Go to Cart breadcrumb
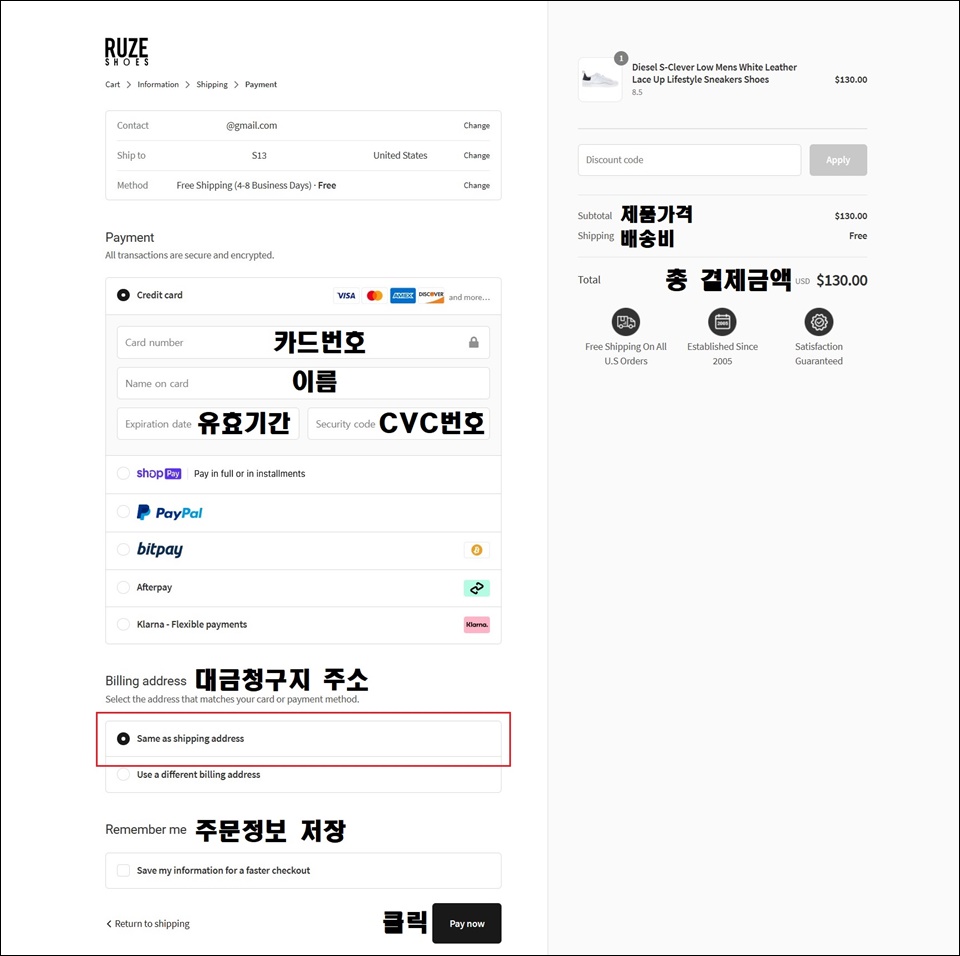Screen dimensions: 960x956 pyautogui.click(x=113, y=85)
